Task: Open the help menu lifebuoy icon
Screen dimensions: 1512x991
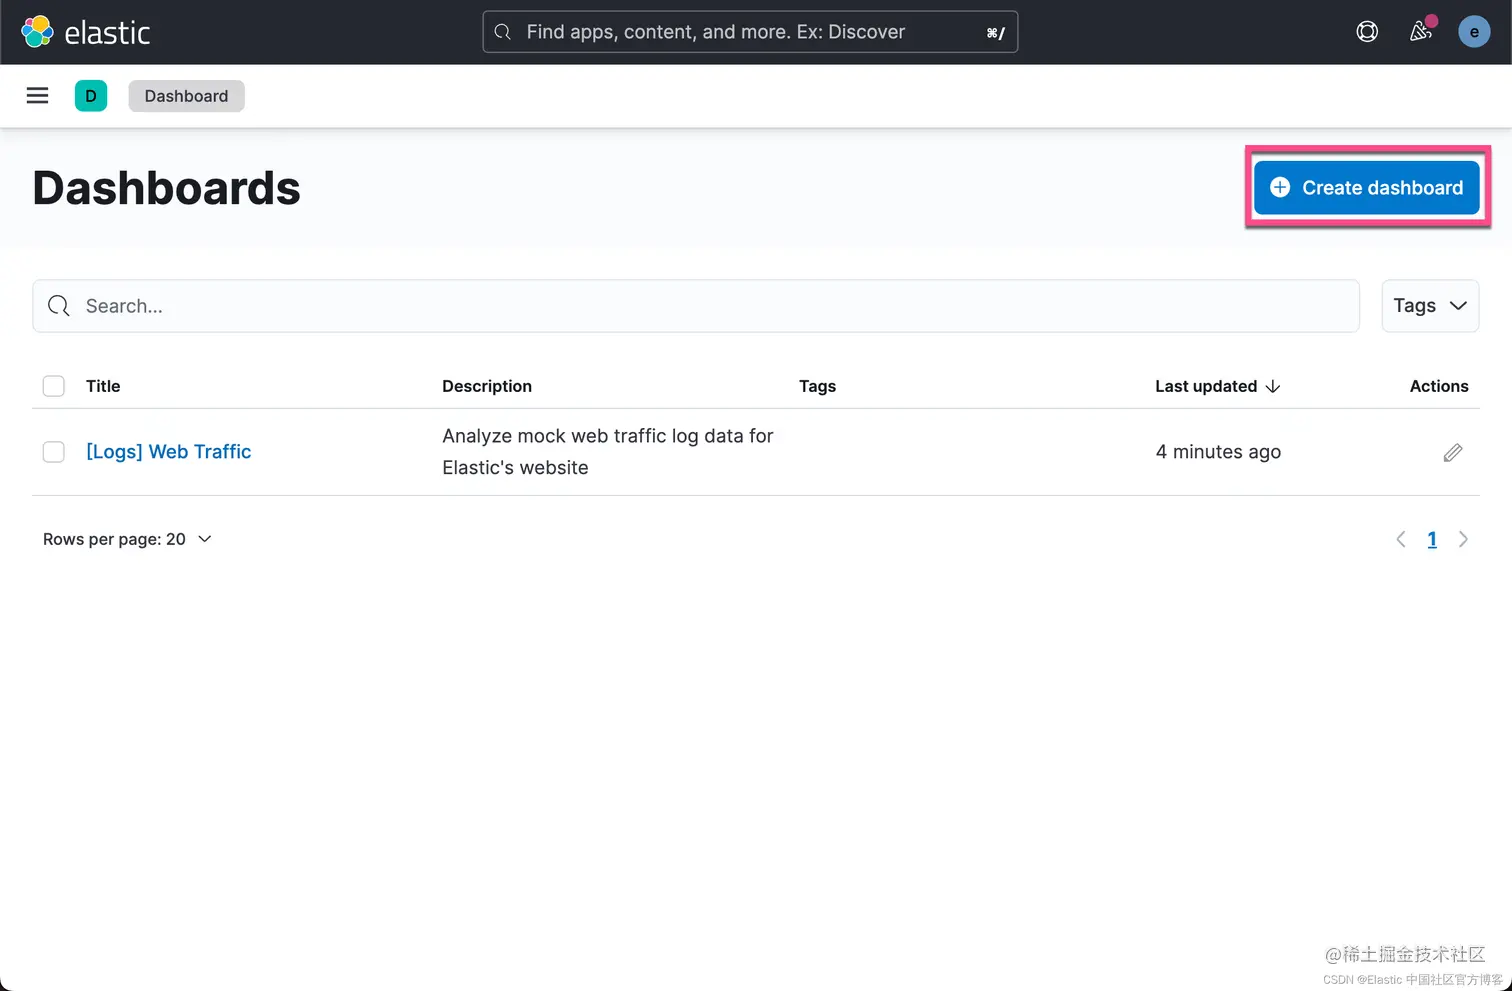Action: point(1367,32)
